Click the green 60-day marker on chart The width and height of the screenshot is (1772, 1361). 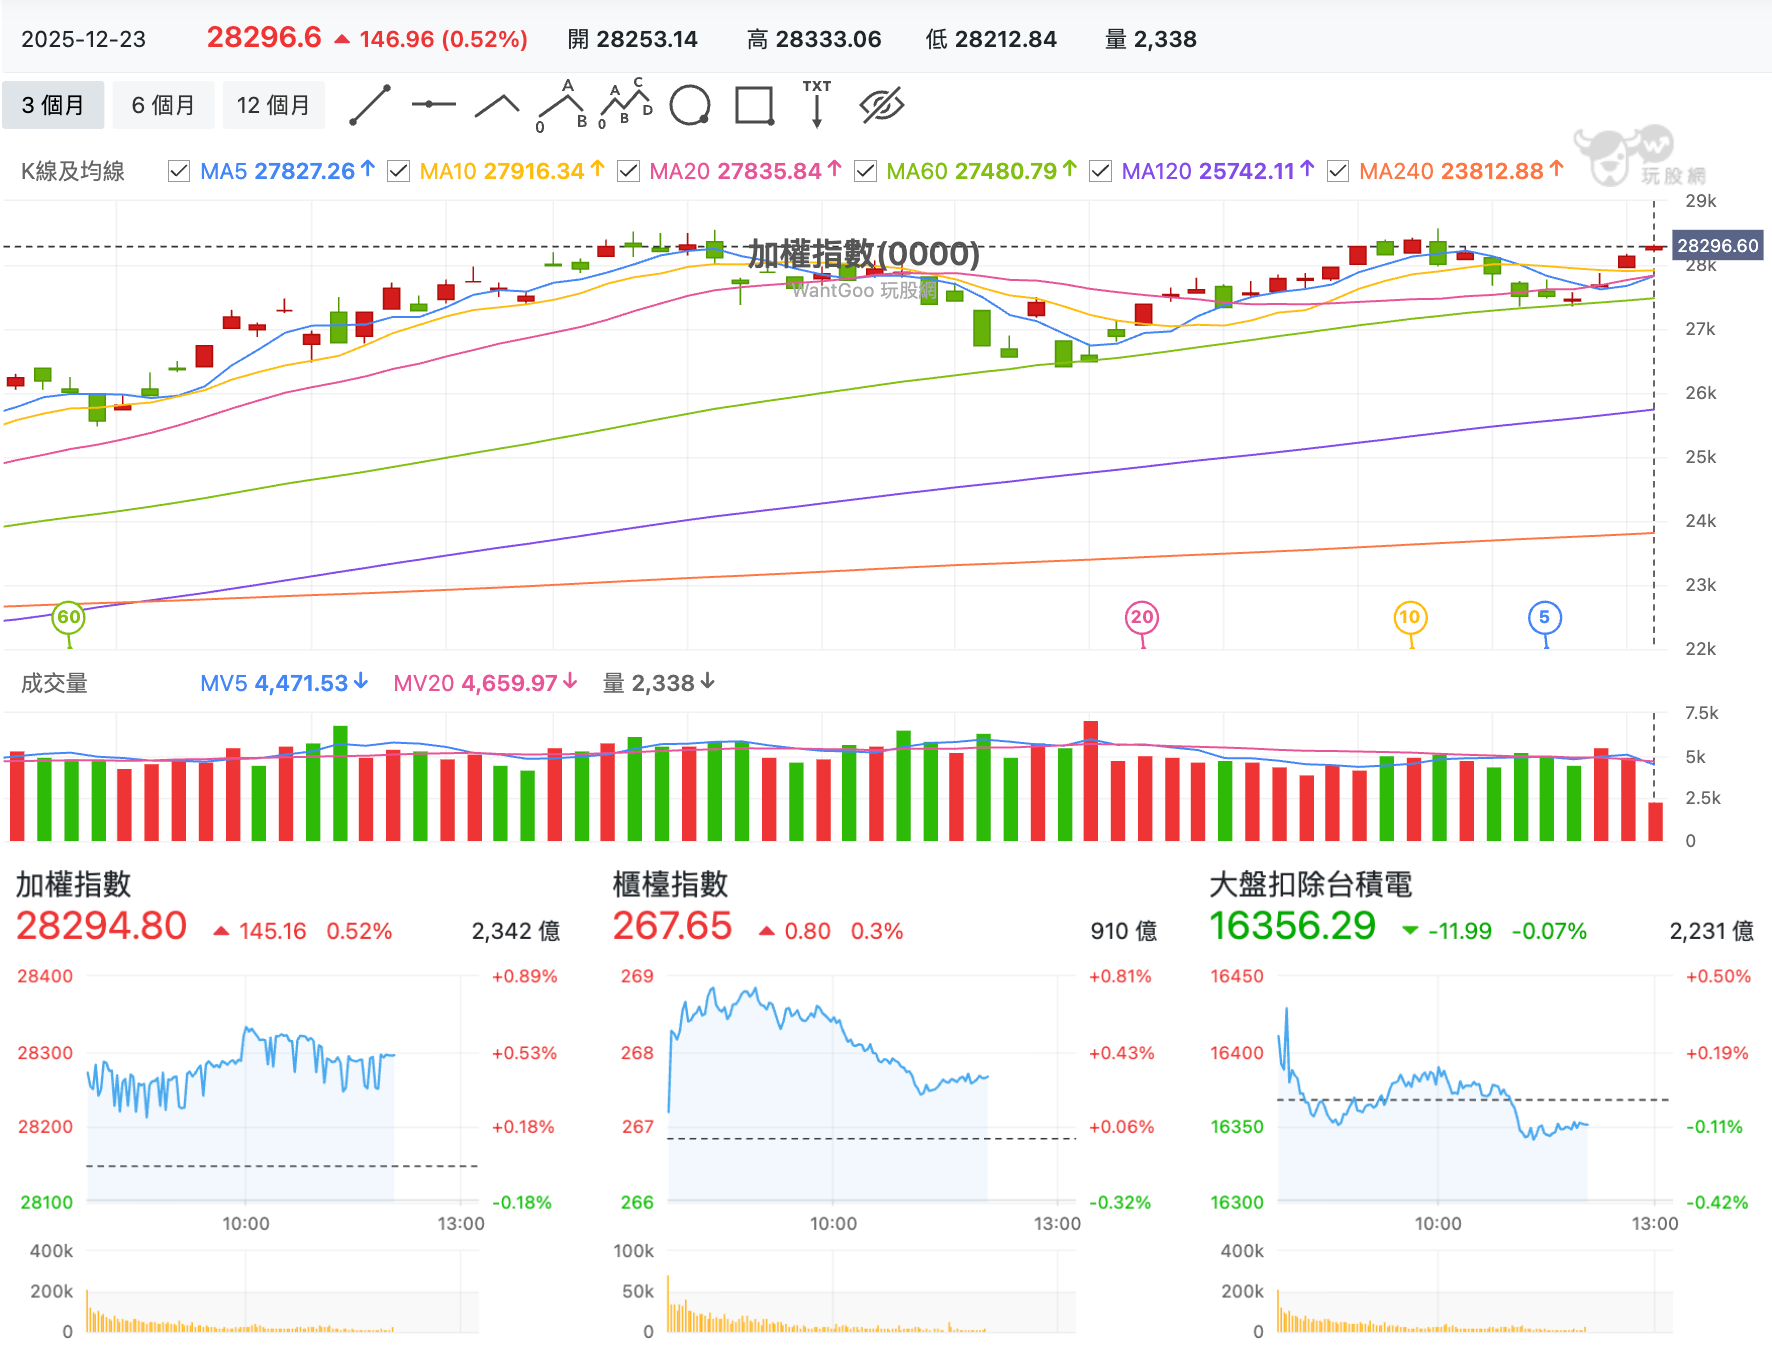(x=68, y=618)
